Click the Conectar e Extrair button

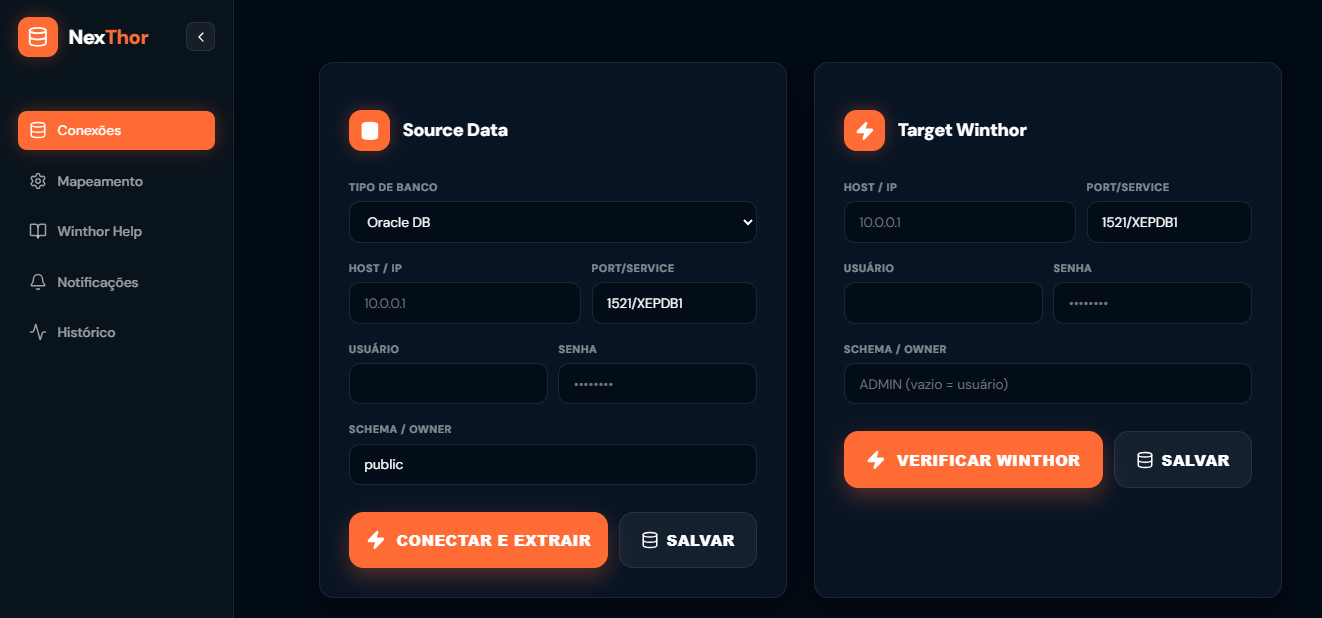(478, 540)
